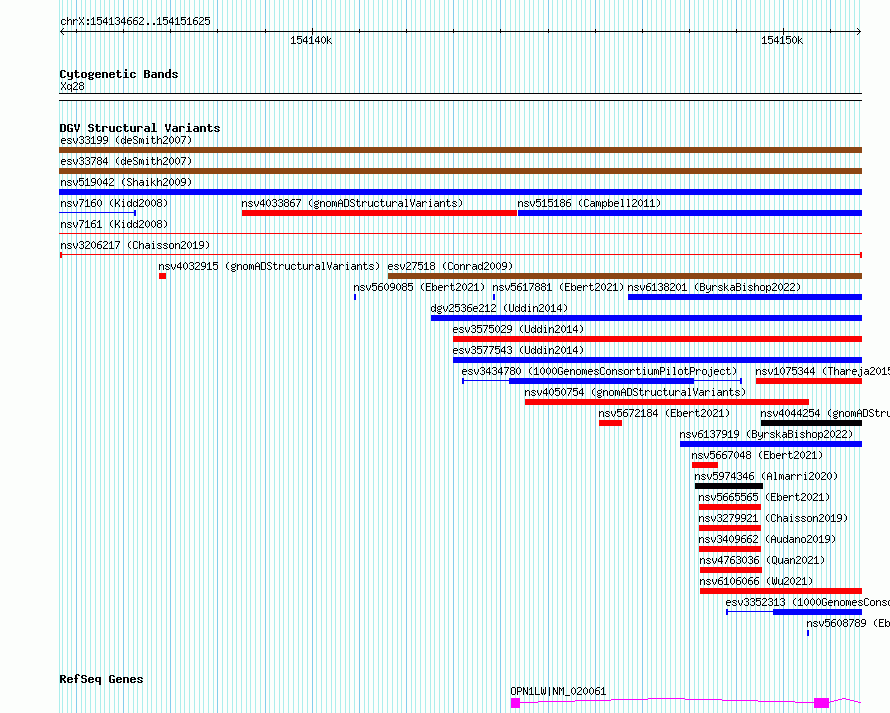Open nsv4033867 (gnomADStructuralVariants) label
This screenshot has height=713, width=890.
click(x=352, y=203)
